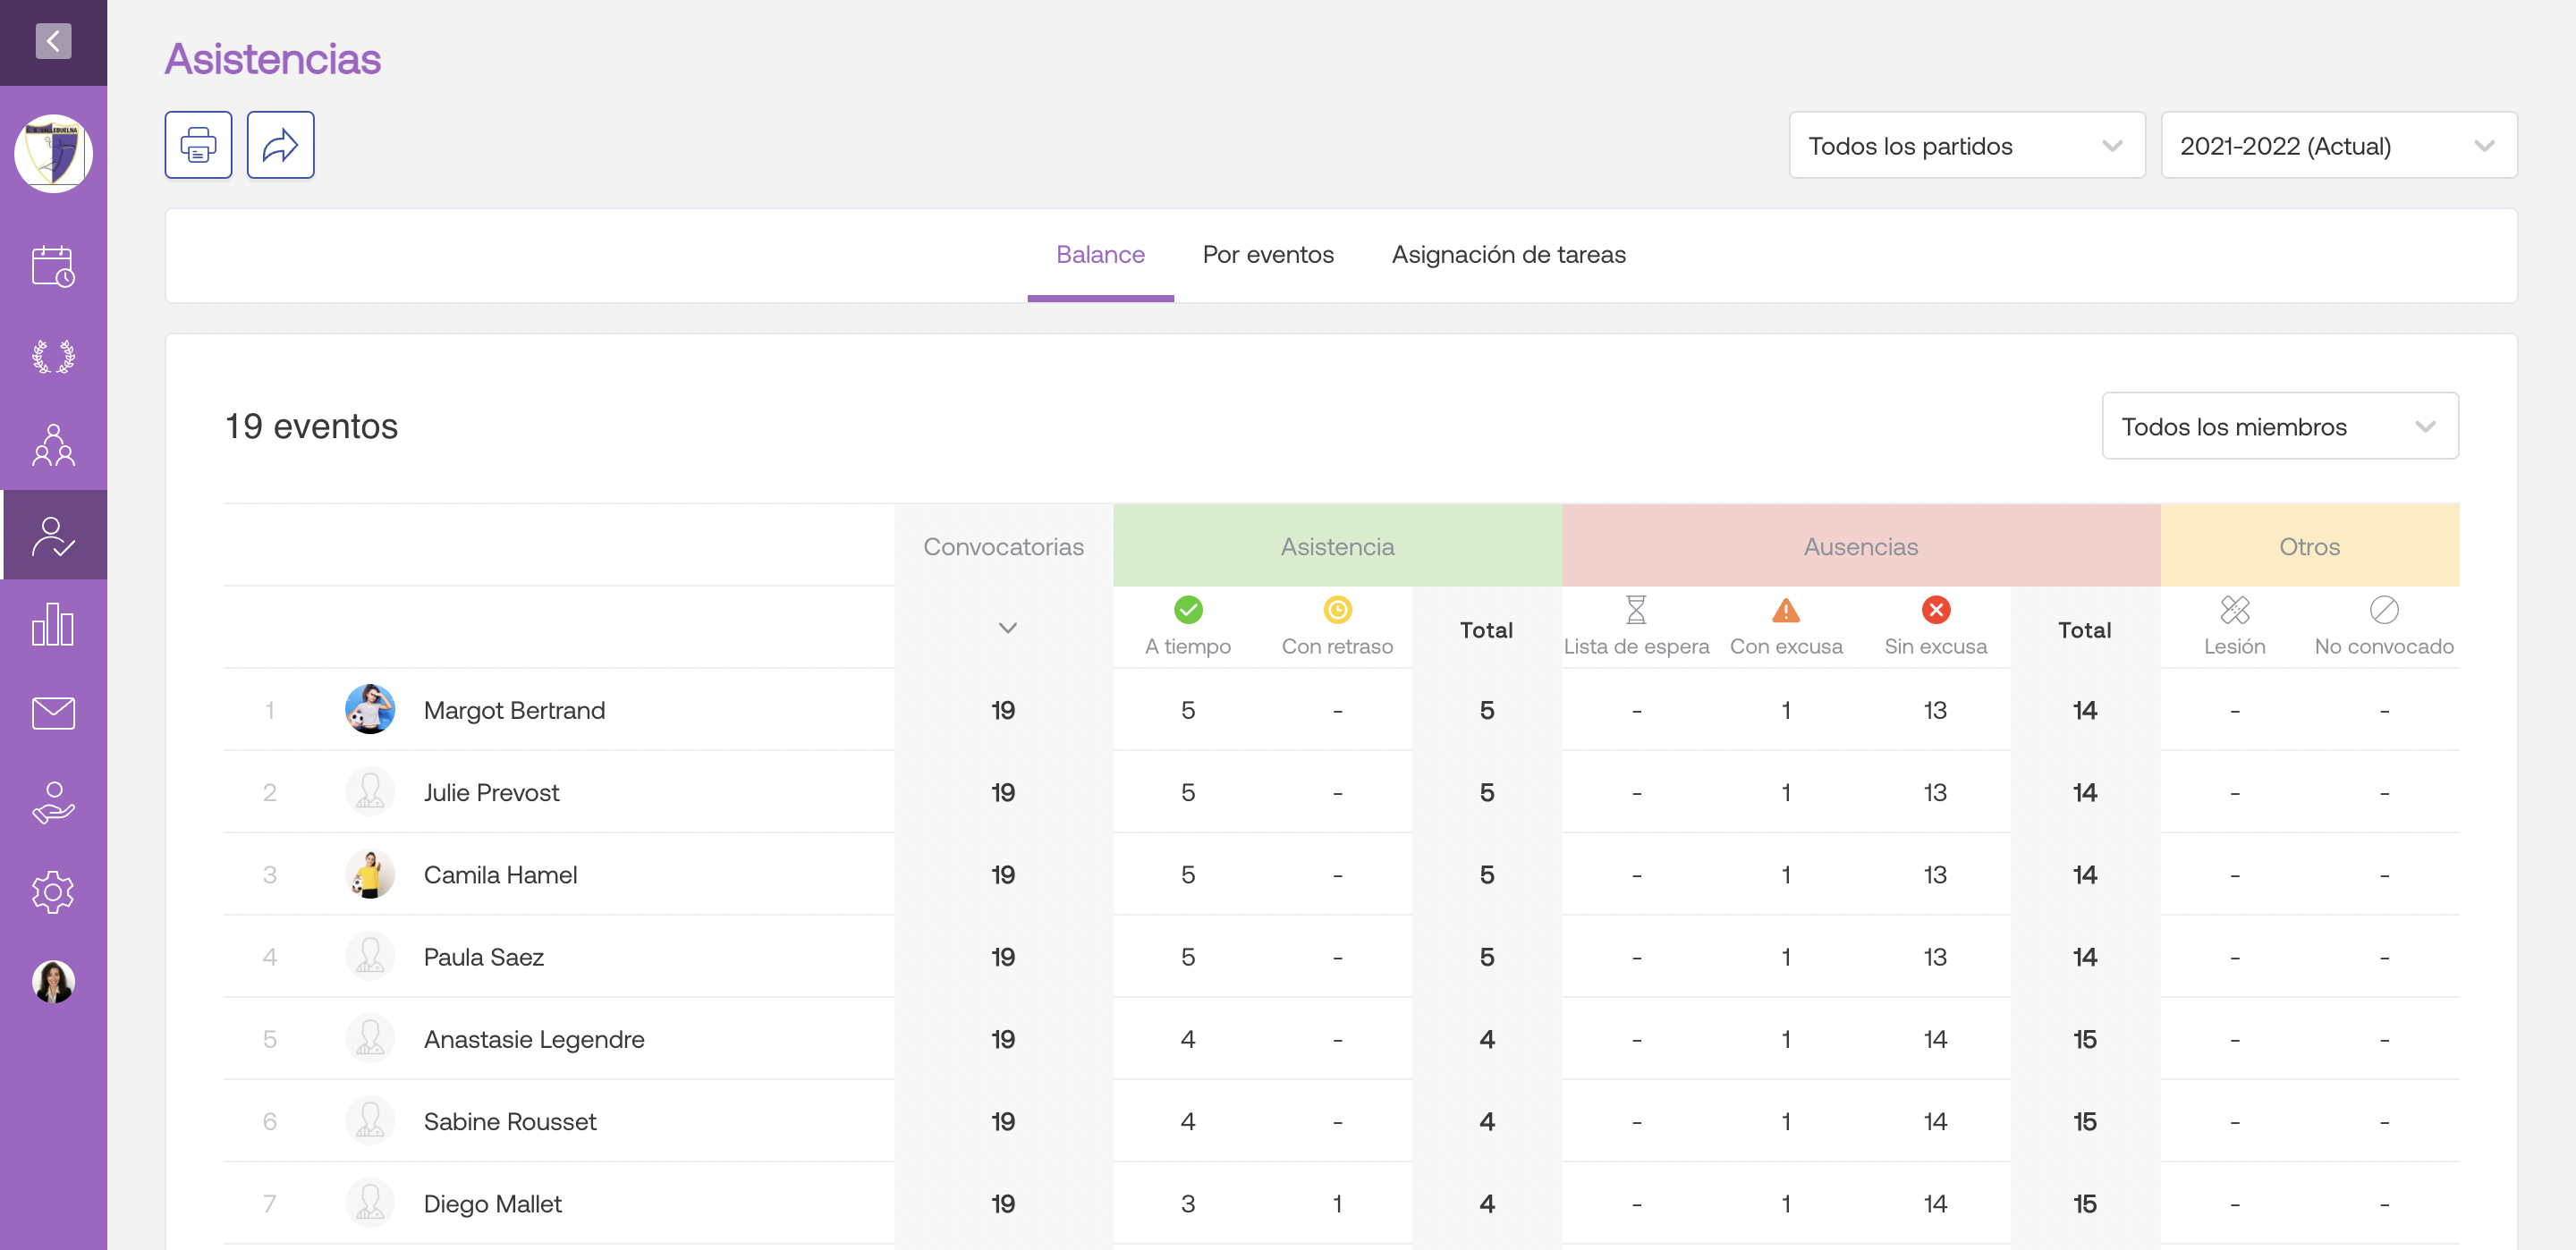Click the 19 eventos heading

click(311, 427)
